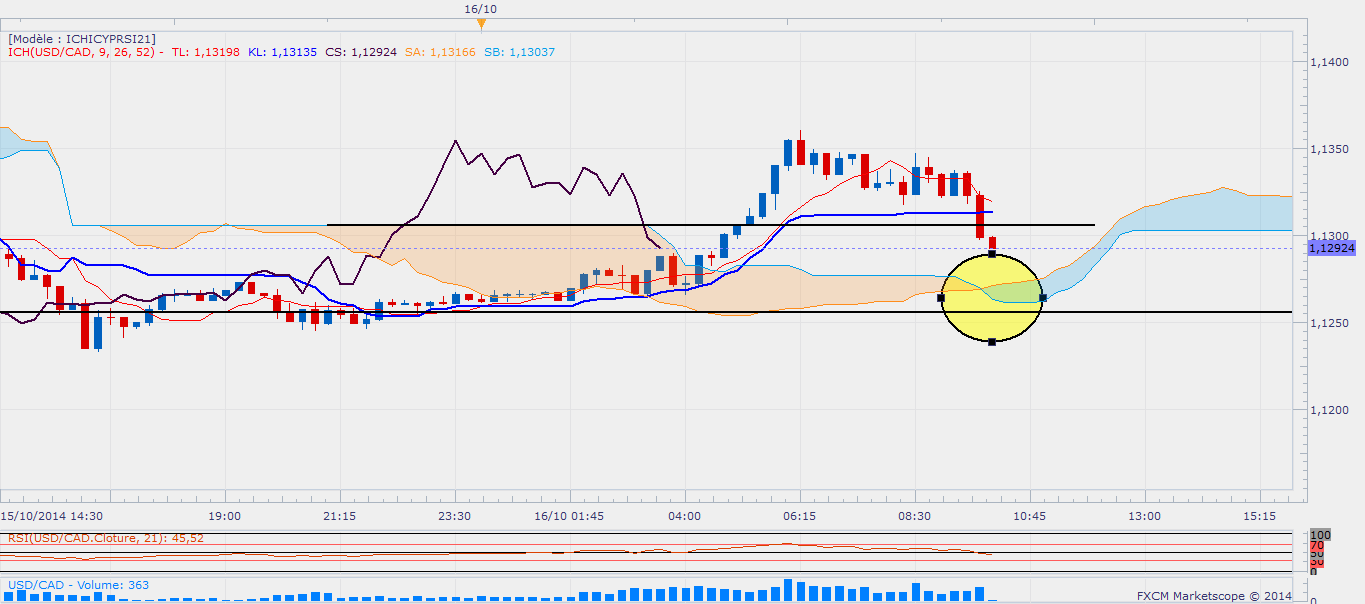Click the 19:00 time axis label

(225, 516)
